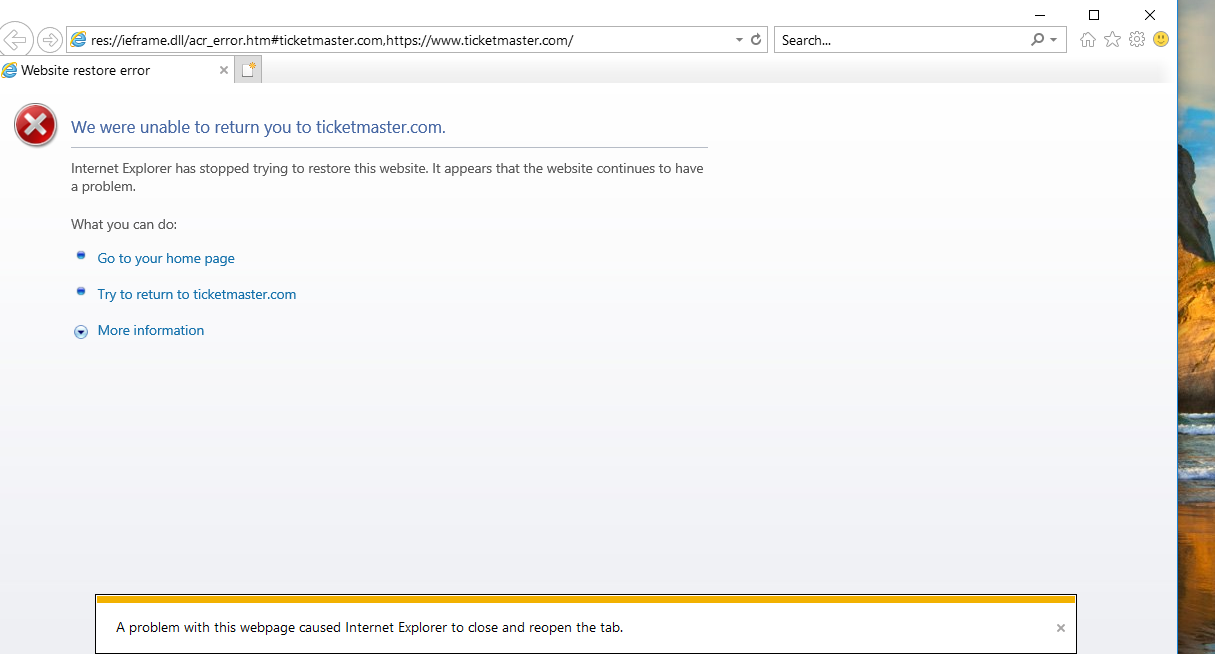Close the Internet Explorer window

click(x=1150, y=14)
